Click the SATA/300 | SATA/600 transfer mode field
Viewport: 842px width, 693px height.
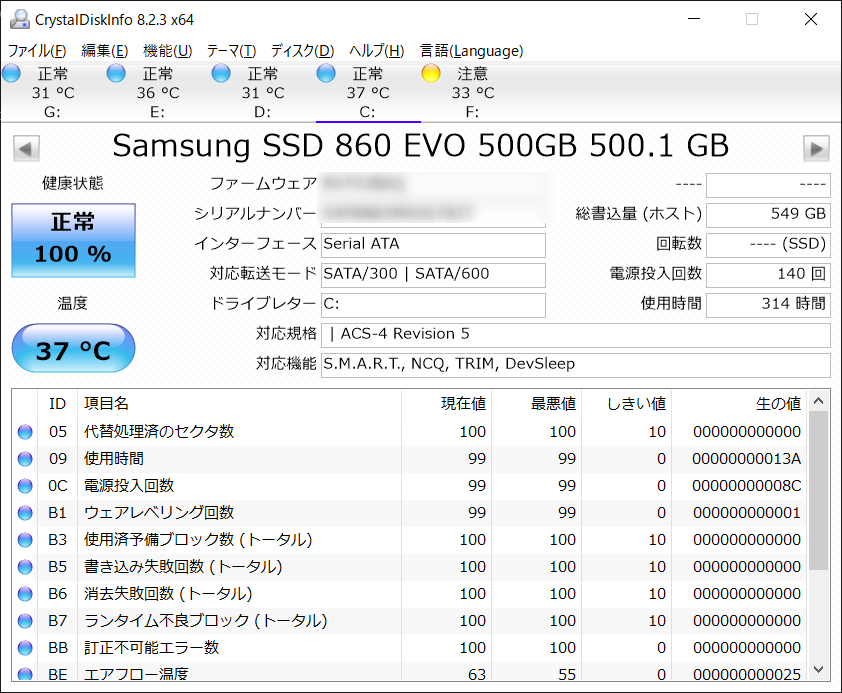pyautogui.click(x=433, y=274)
